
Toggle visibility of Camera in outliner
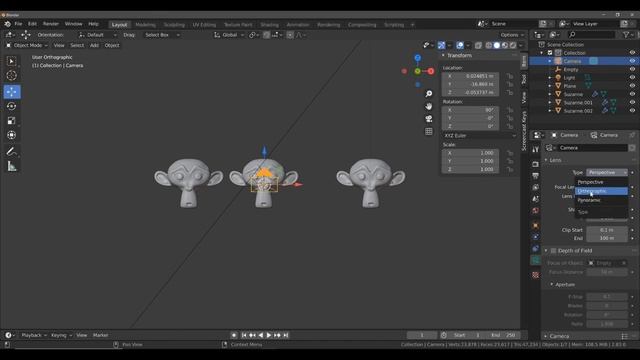pos(632,61)
